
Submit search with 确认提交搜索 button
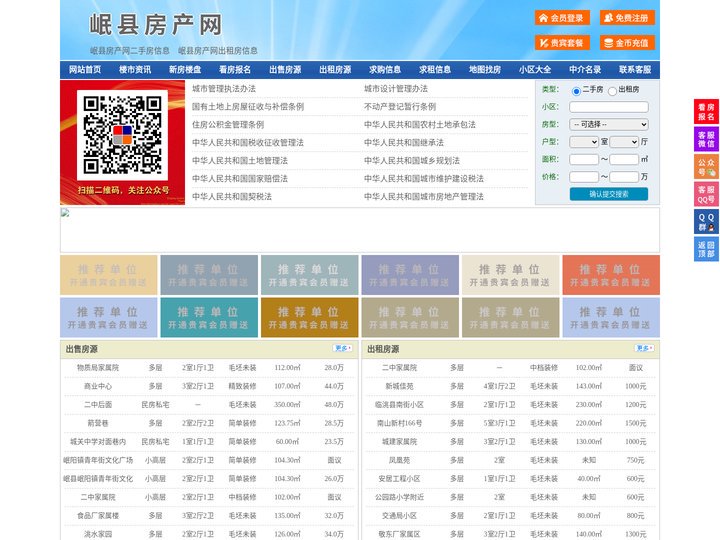(x=609, y=194)
